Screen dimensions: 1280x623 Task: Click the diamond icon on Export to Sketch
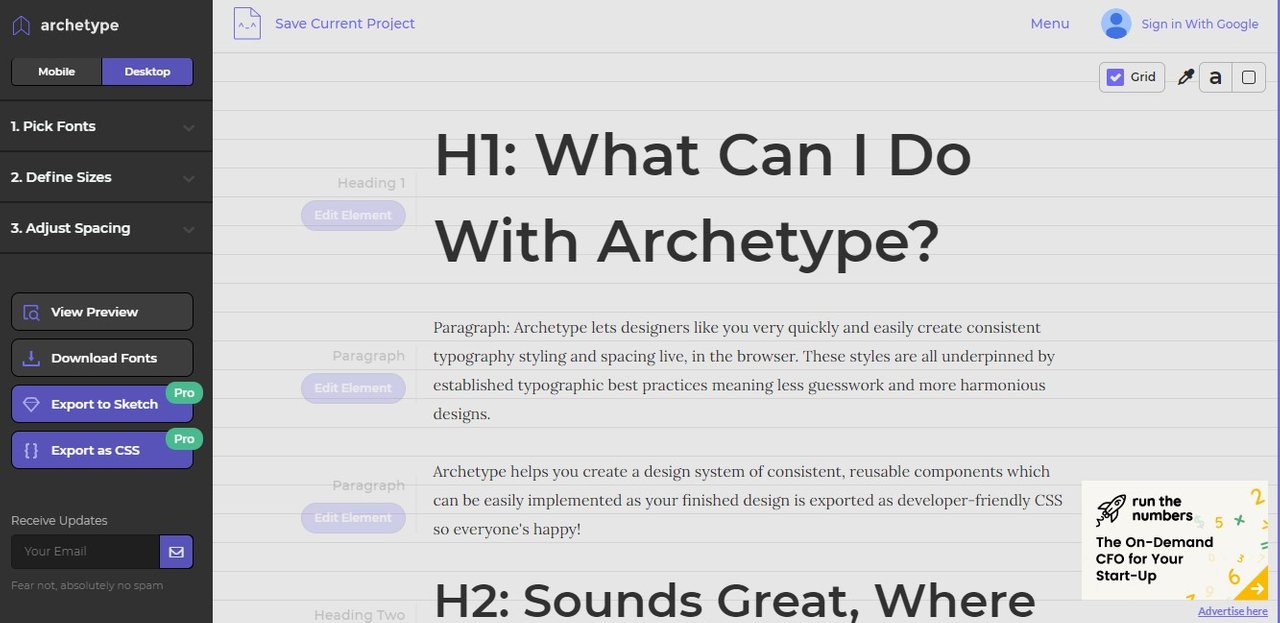[31, 404]
